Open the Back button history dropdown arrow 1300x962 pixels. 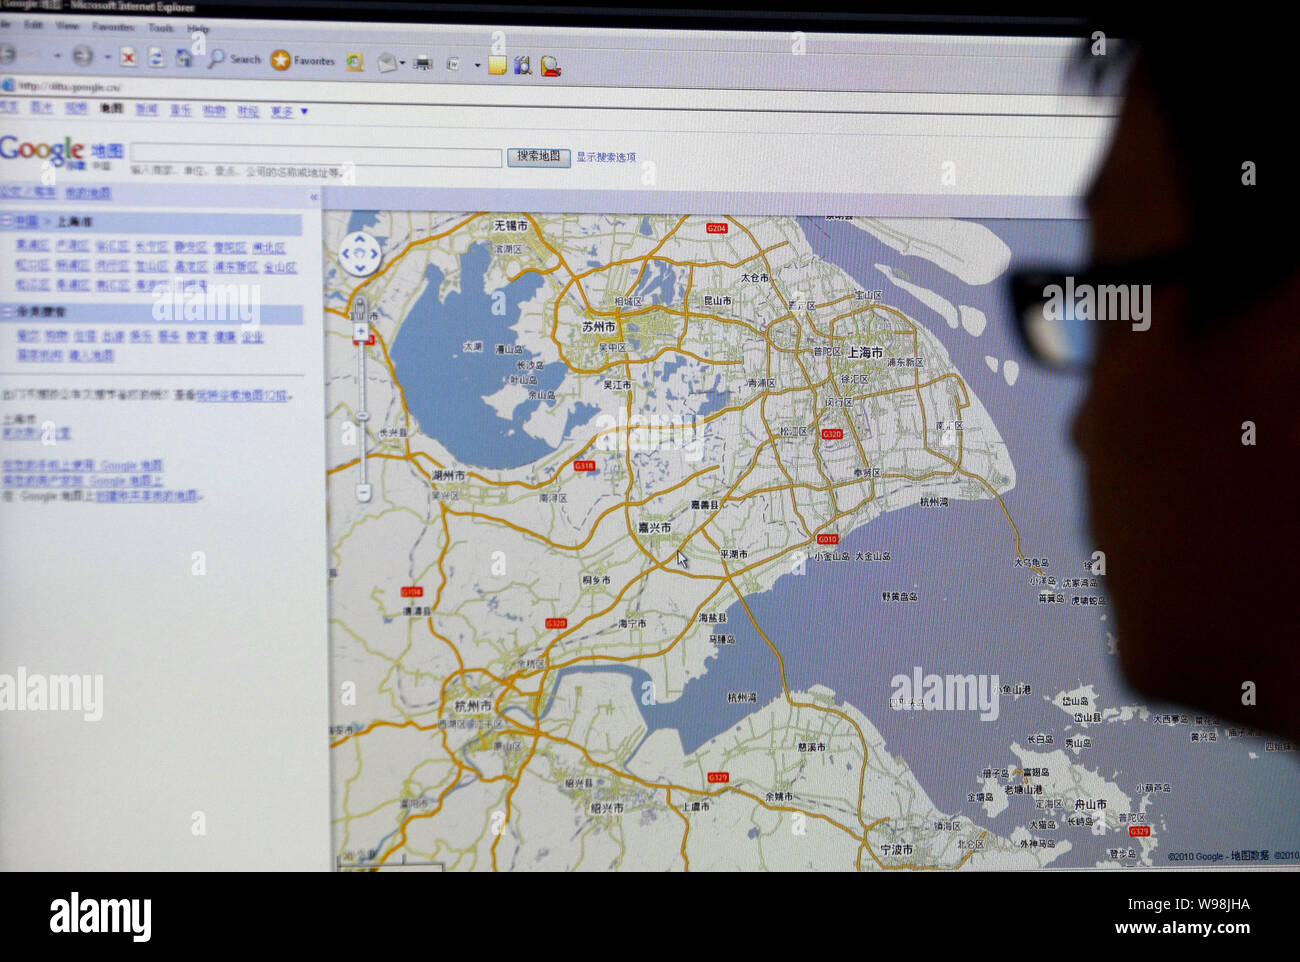click(x=57, y=56)
